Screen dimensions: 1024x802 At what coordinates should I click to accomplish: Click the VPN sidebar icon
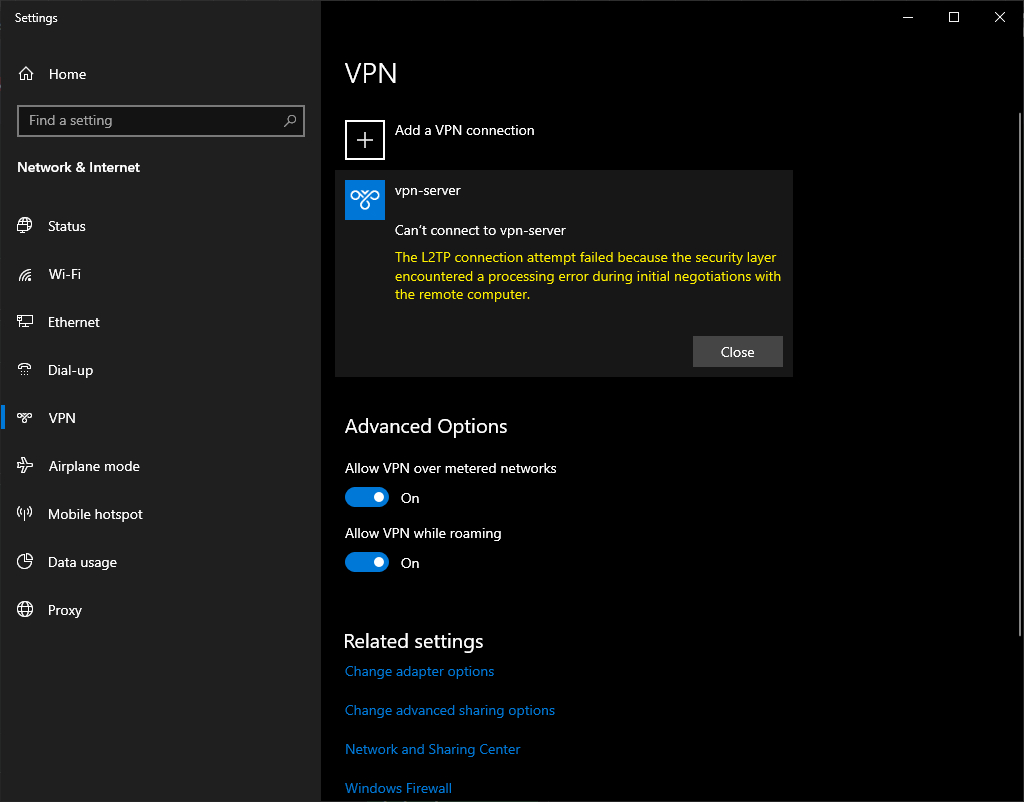25,418
